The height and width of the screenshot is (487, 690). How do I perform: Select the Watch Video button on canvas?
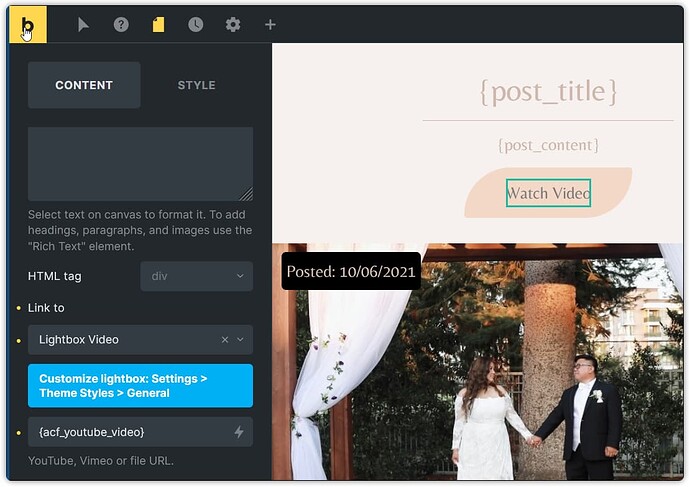click(548, 193)
